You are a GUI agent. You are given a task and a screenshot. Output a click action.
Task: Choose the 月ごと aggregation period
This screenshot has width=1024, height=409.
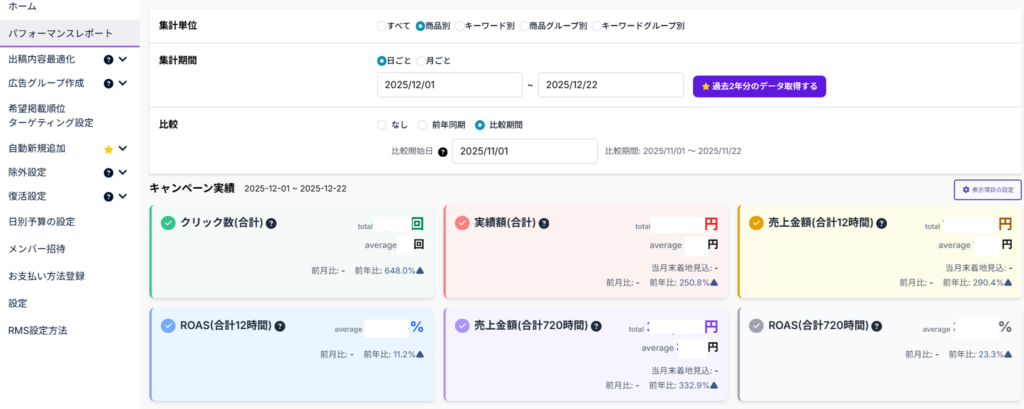click(422, 60)
